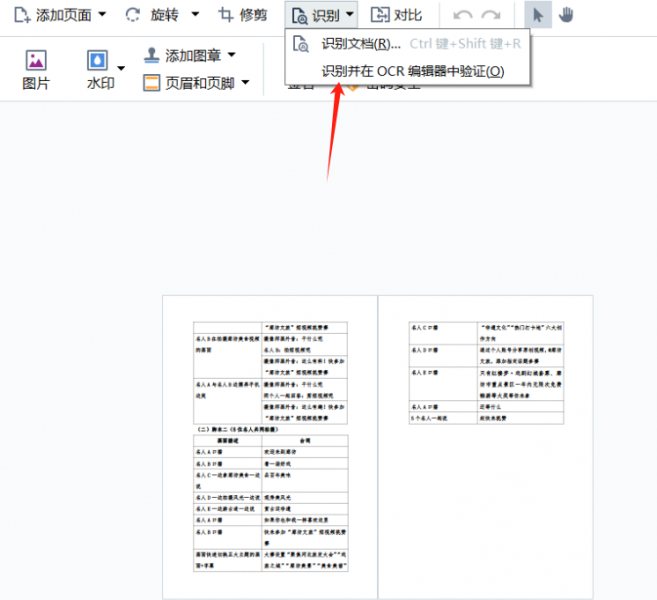Expand the 页眉和页脚 dropdown arrow
657x600 pixels.
pyautogui.click(x=246, y=82)
